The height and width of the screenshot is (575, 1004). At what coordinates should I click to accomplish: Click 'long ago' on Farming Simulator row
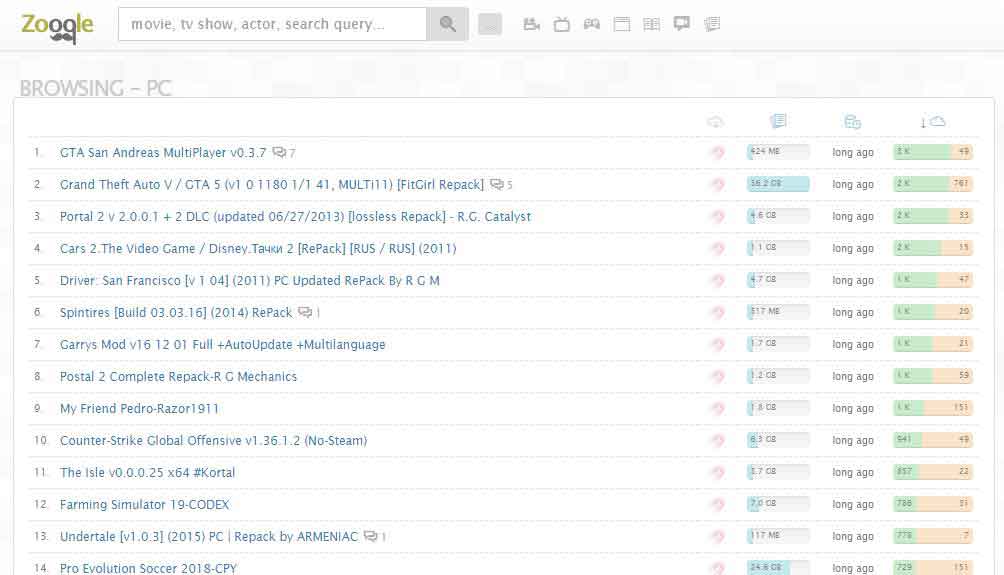[853, 505]
